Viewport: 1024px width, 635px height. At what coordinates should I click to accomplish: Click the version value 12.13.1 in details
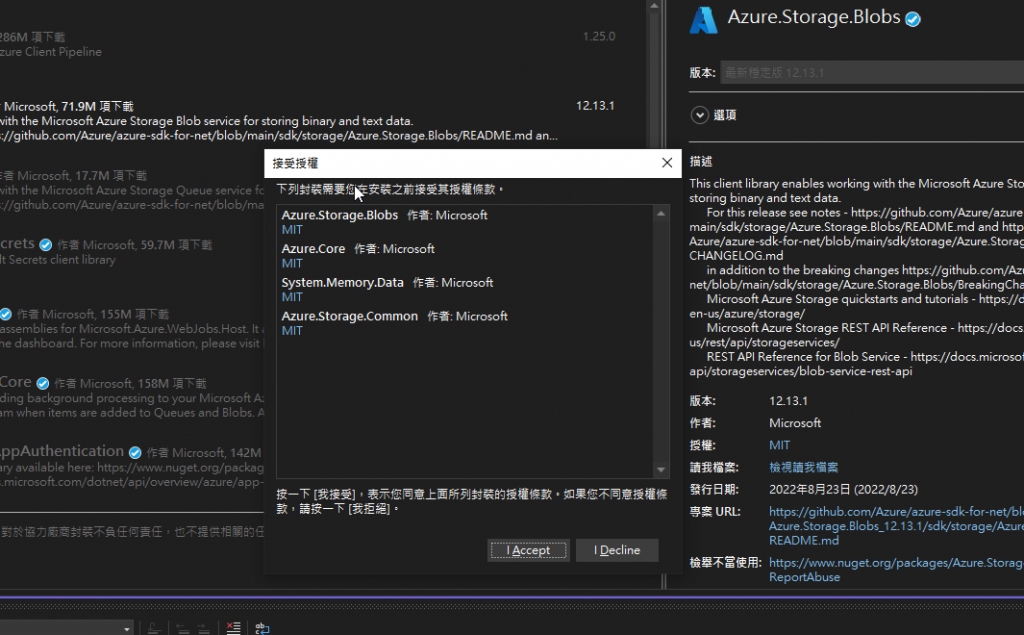(x=788, y=401)
